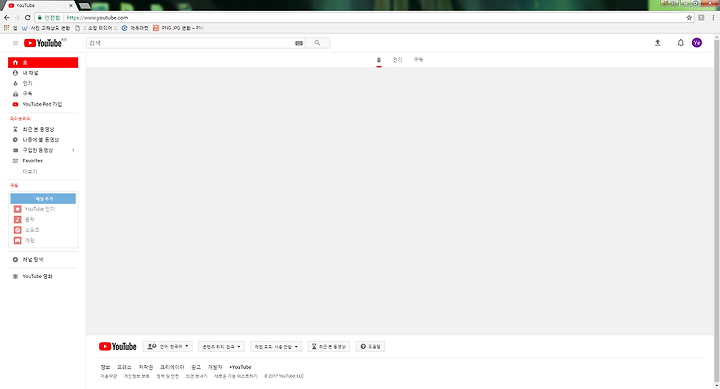The image size is (720, 389).
Task: Go back with browser back arrow
Action: [6, 17]
